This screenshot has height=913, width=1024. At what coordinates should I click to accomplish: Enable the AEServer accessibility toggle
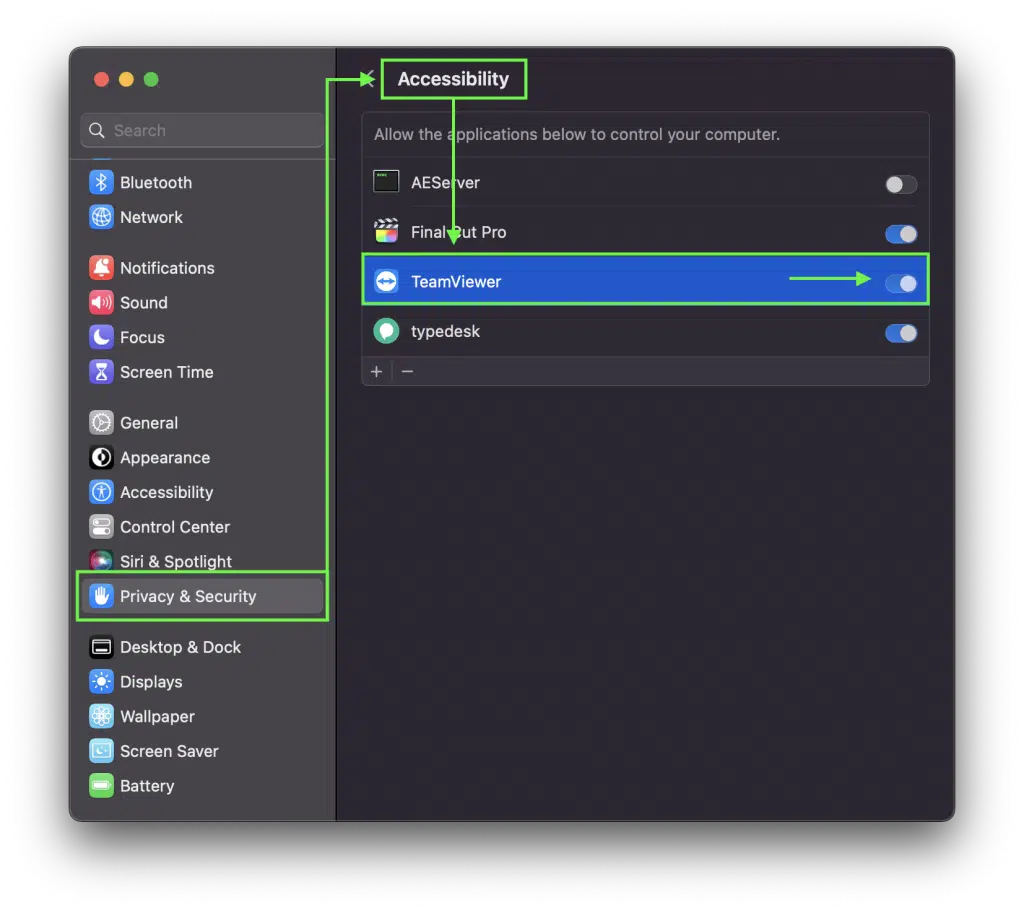tap(901, 185)
